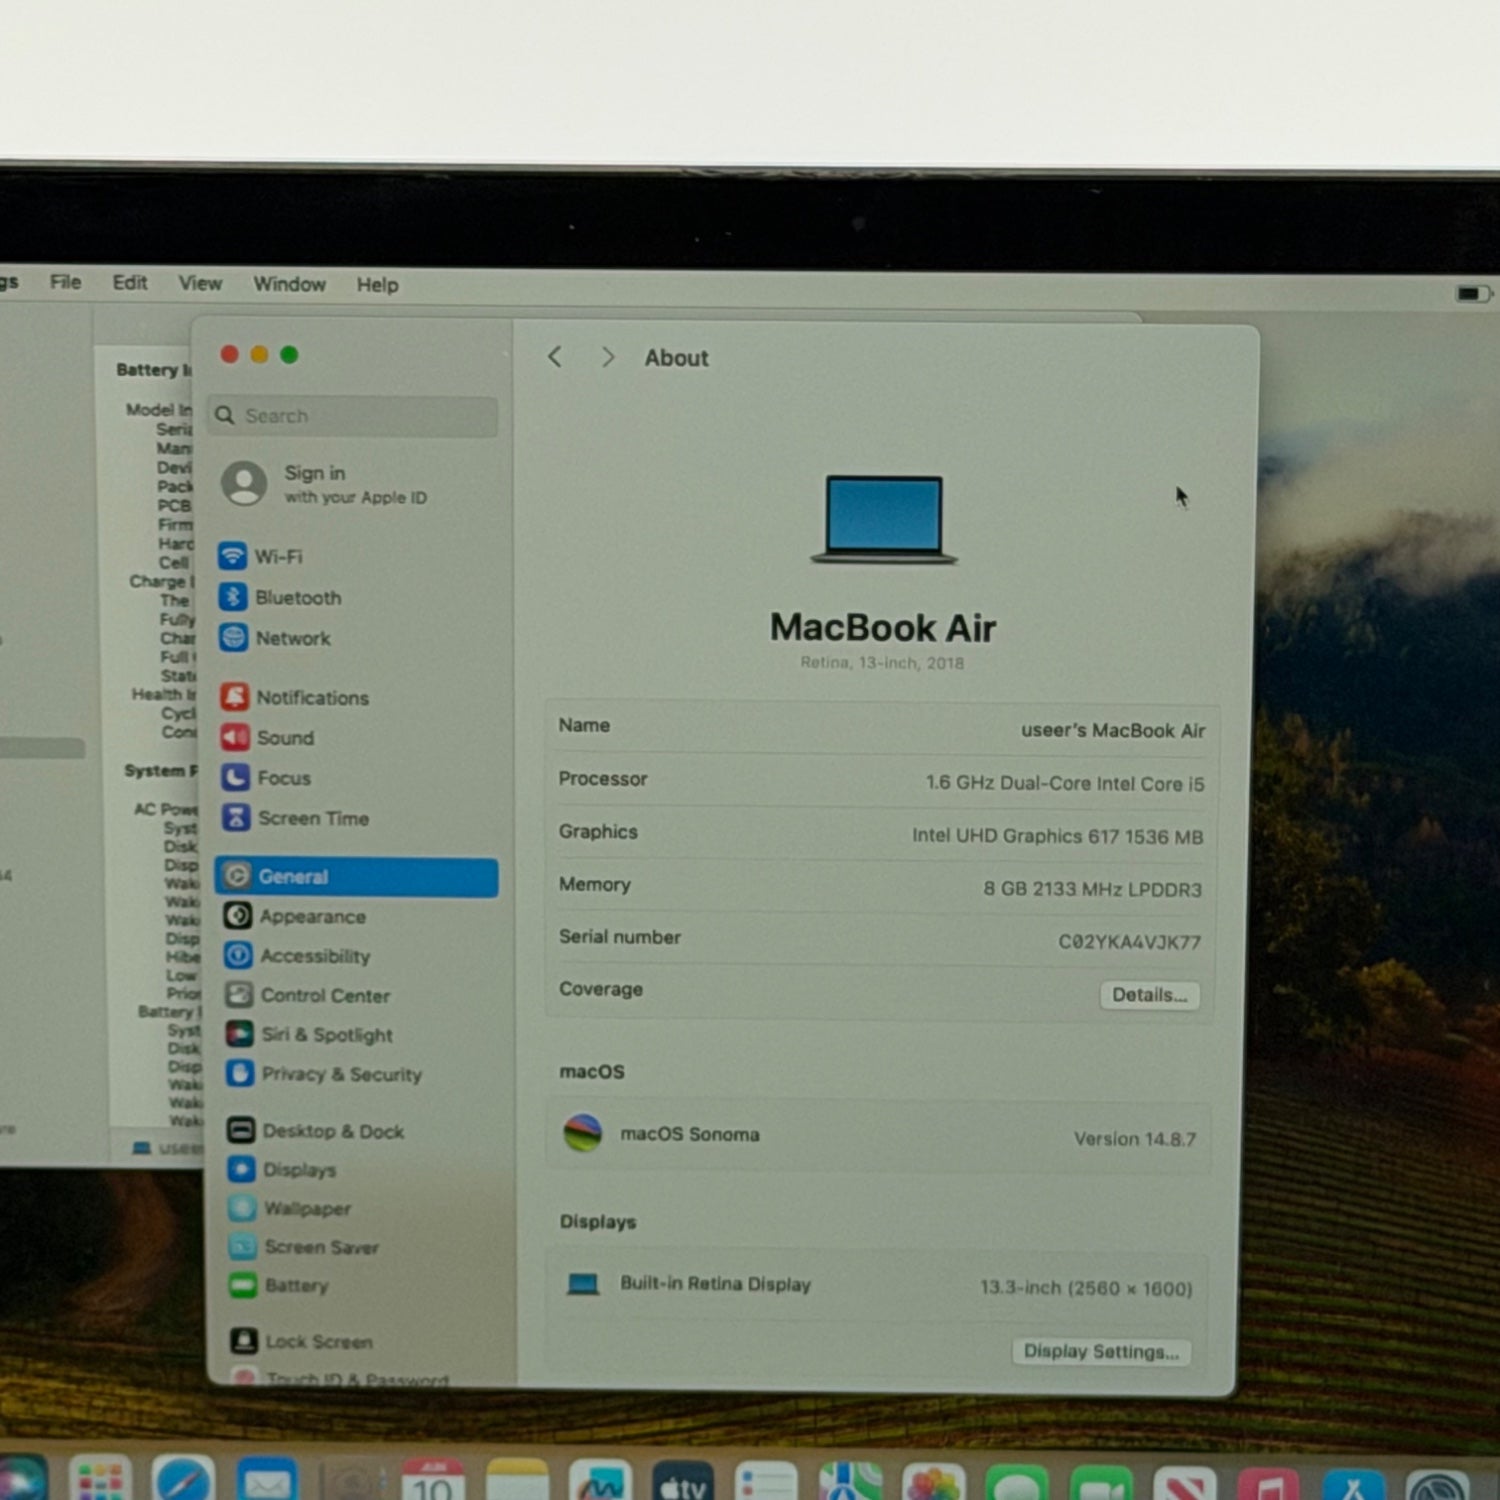The image size is (1500, 1500).
Task: Open Bluetooth settings in the sidebar
Action: click(280, 597)
